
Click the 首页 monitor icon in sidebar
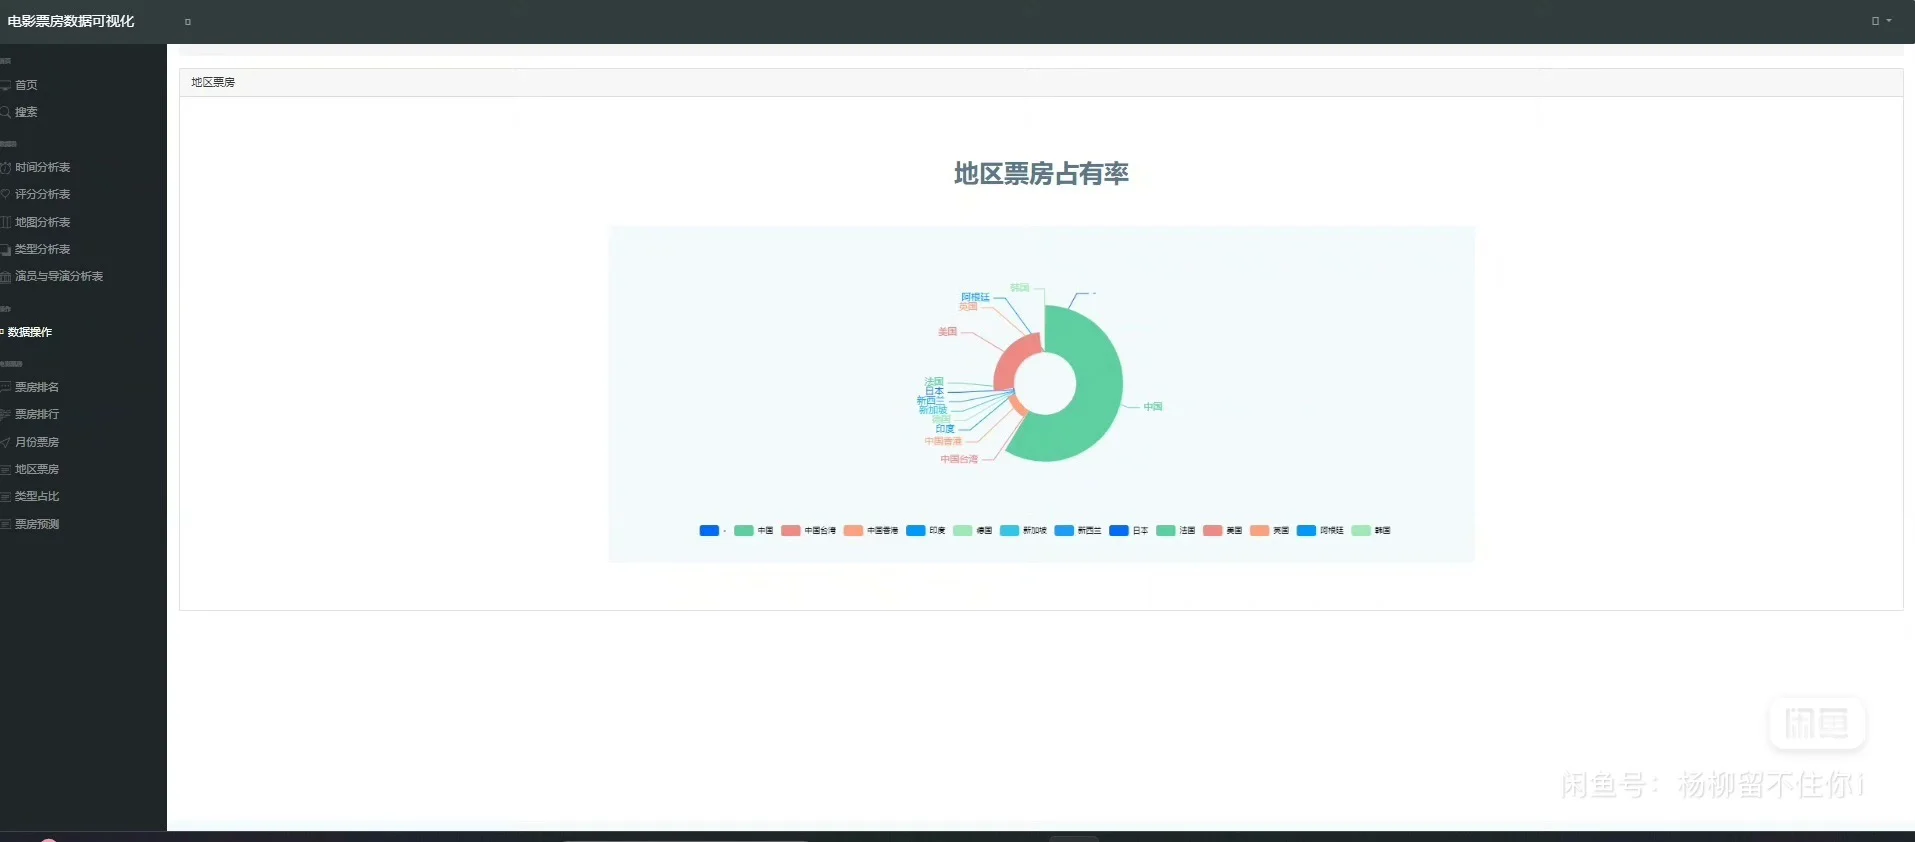coord(5,85)
